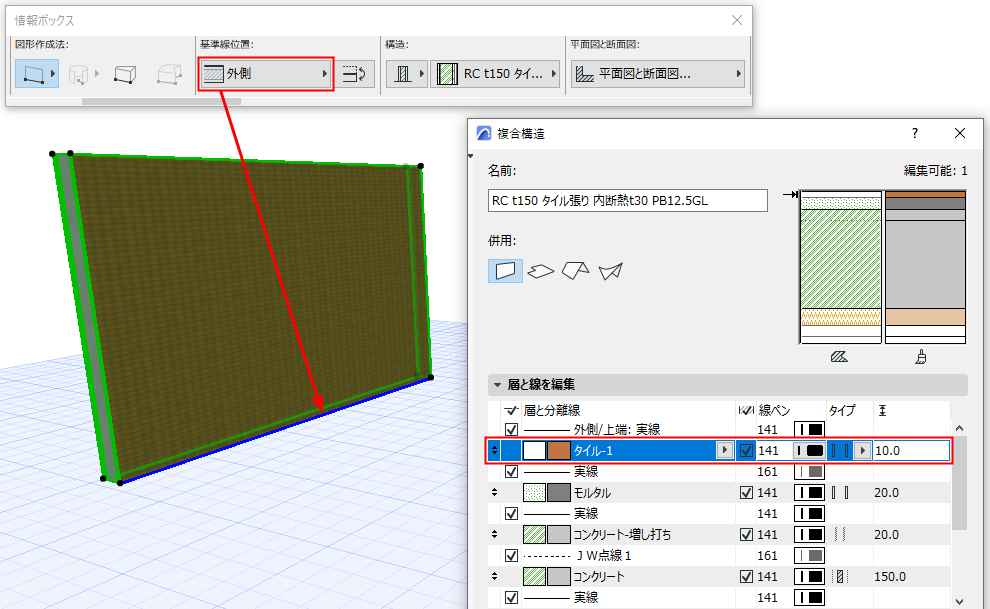The height and width of the screenshot is (609, 990).
Task: Click the drag handle of the モルタル row
Action: click(494, 492)
